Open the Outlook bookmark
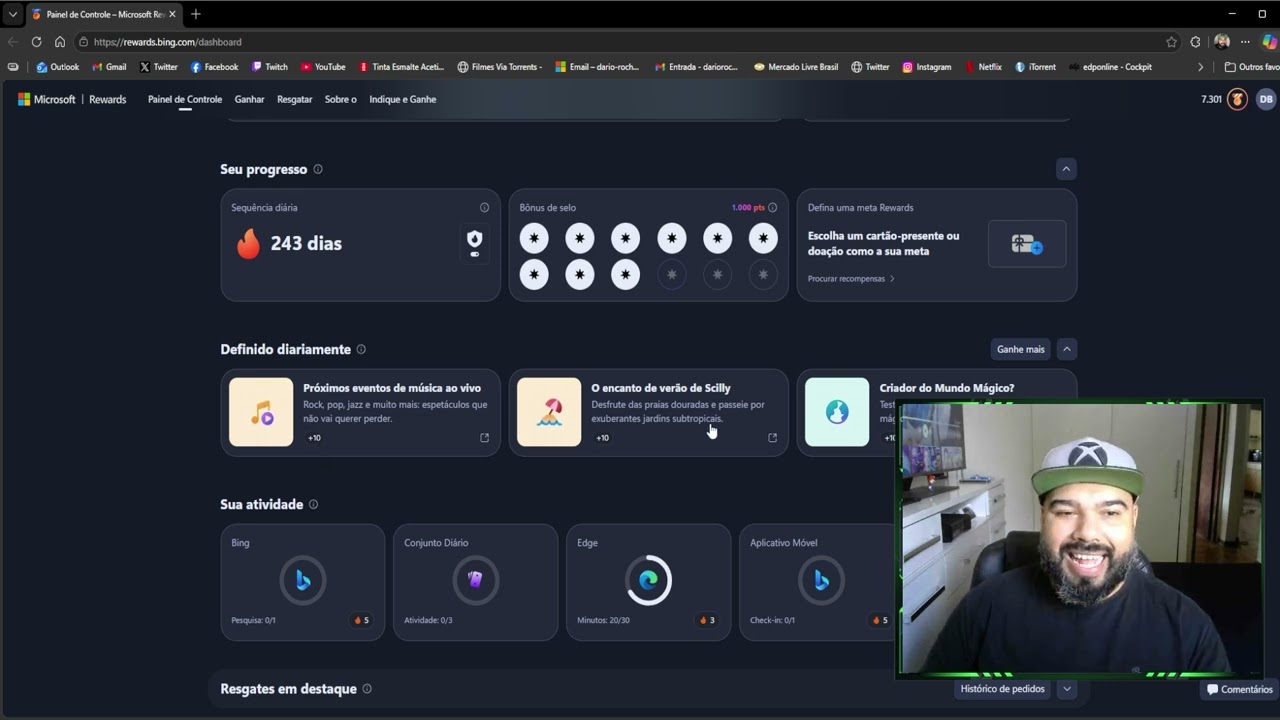1280x720 pixels. click(58, 67)
